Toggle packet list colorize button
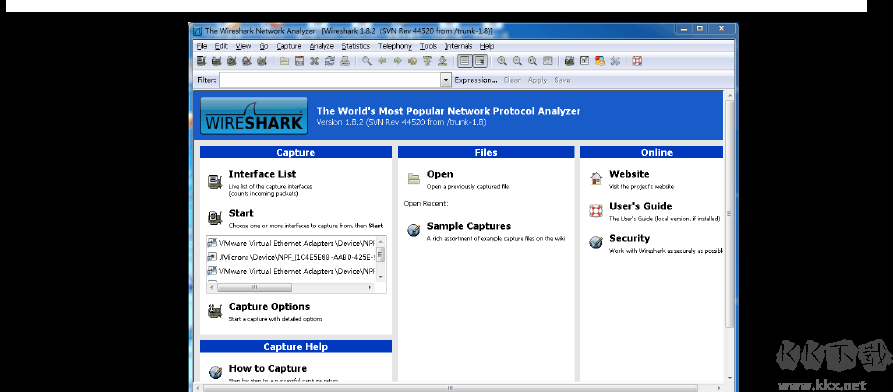 tap(465, 61)
